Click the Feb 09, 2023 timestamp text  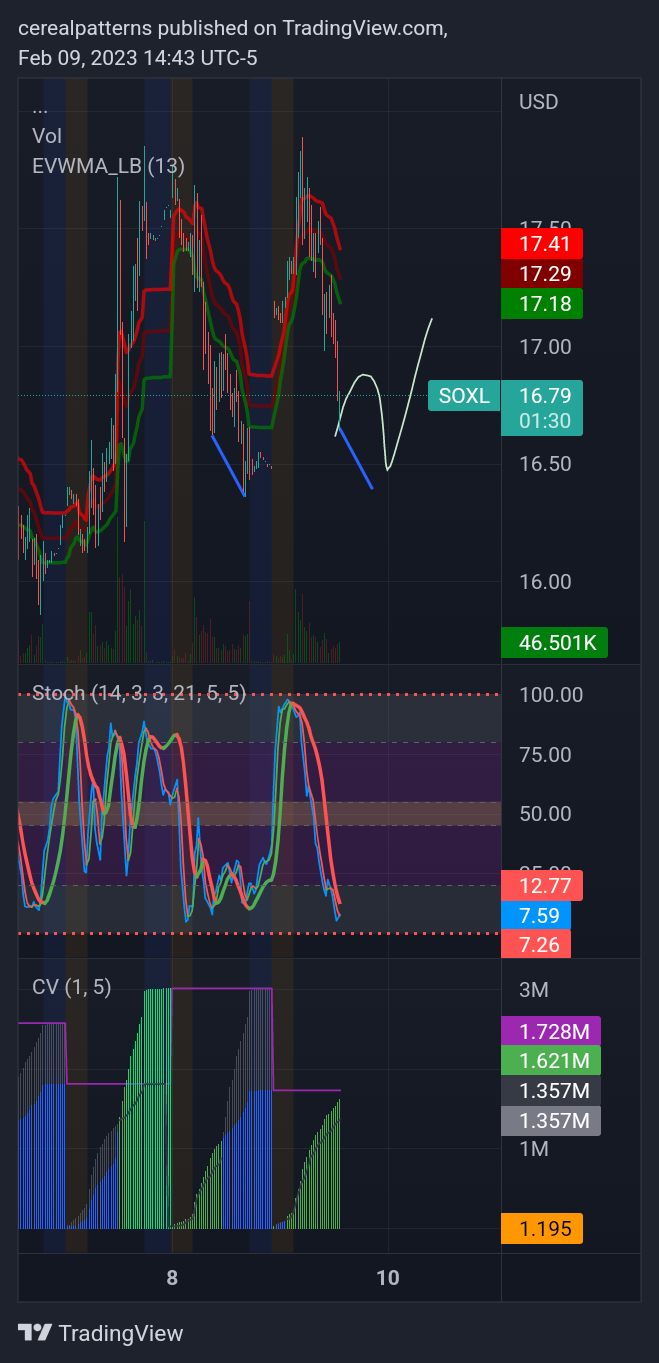pos(138,58)
